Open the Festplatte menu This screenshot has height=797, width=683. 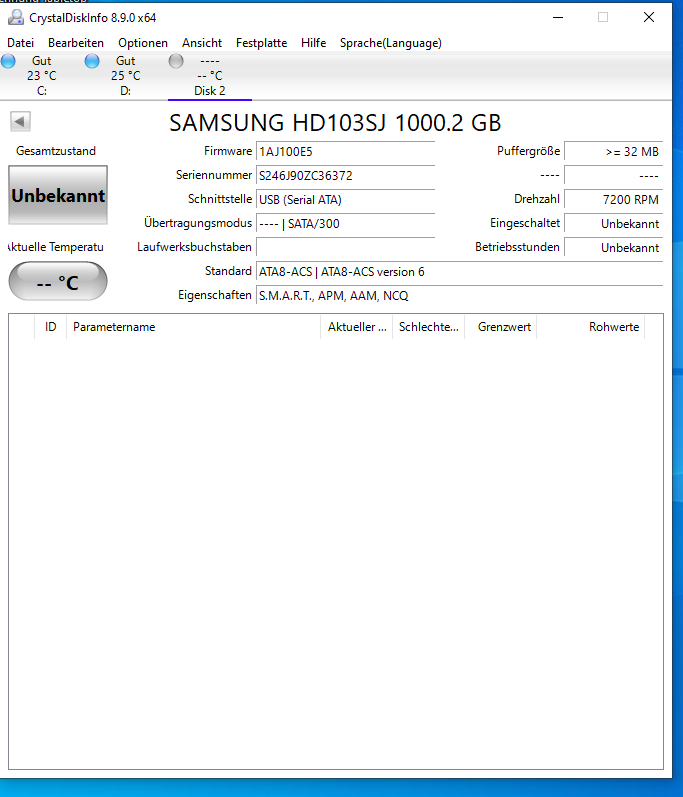pos(261,43)
